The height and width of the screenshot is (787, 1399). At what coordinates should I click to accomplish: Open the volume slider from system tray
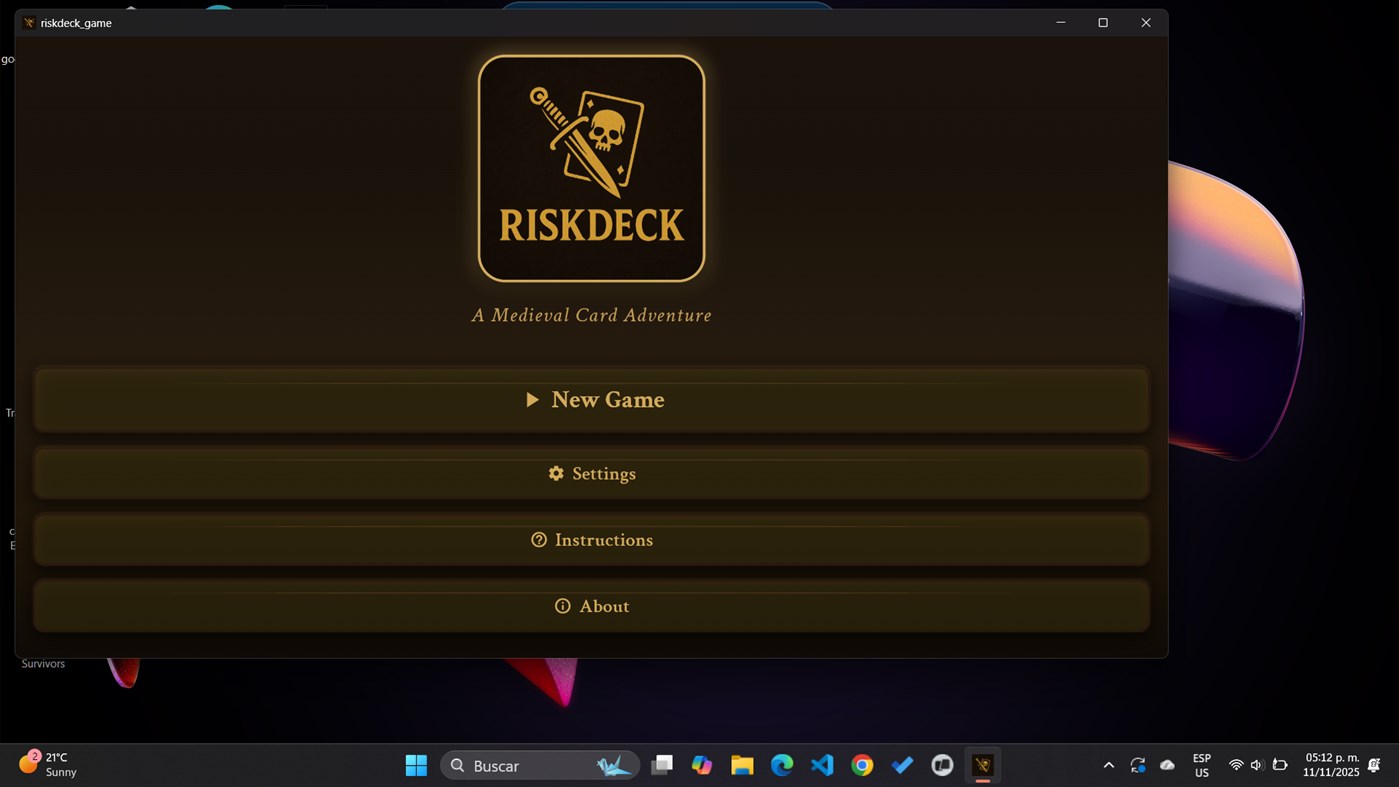(x=1257, y=765)
